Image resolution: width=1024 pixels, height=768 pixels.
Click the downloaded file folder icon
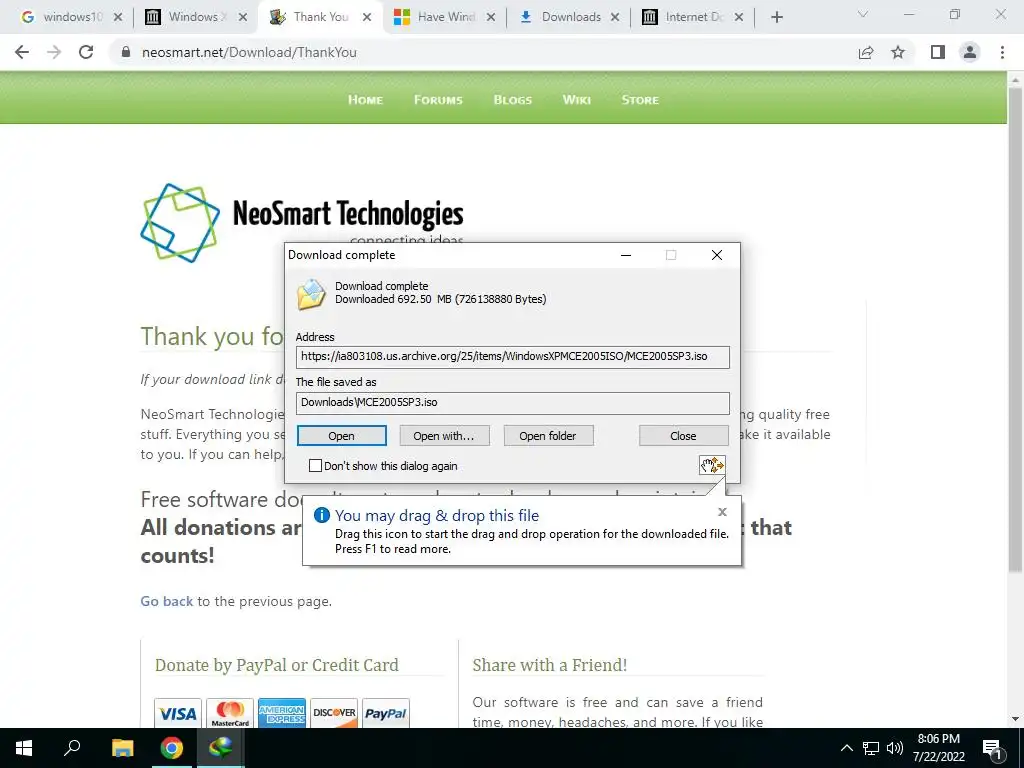click(311, 294)
